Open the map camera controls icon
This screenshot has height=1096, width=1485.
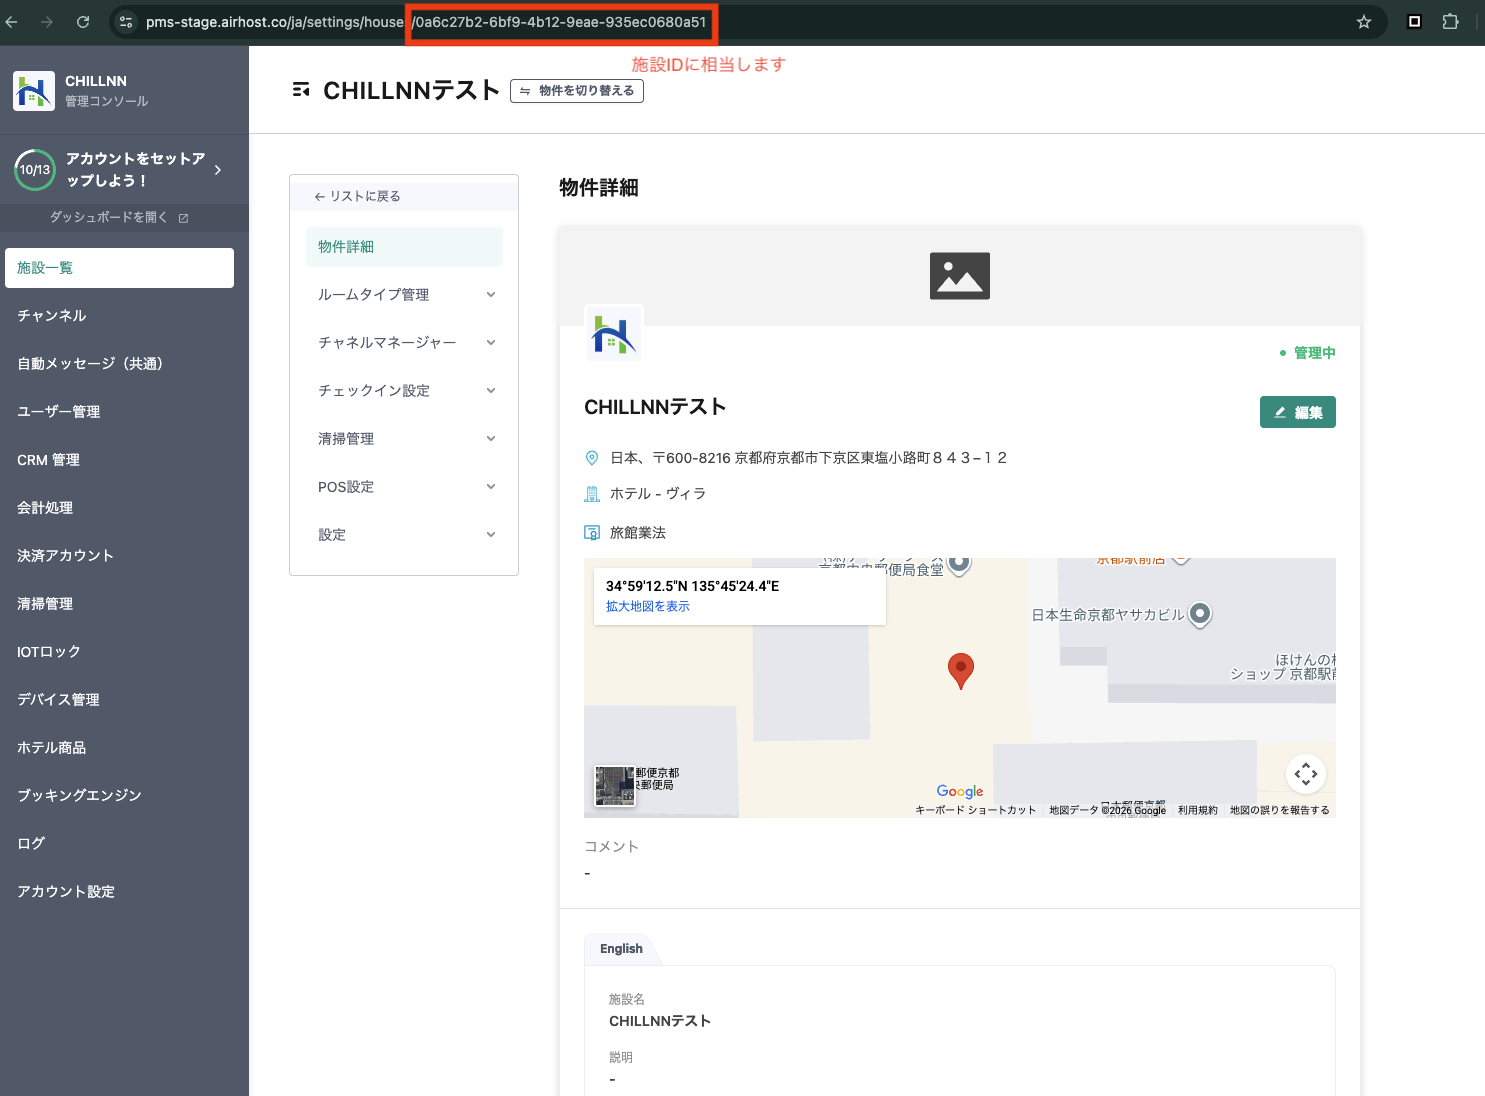pos(1306,774)
